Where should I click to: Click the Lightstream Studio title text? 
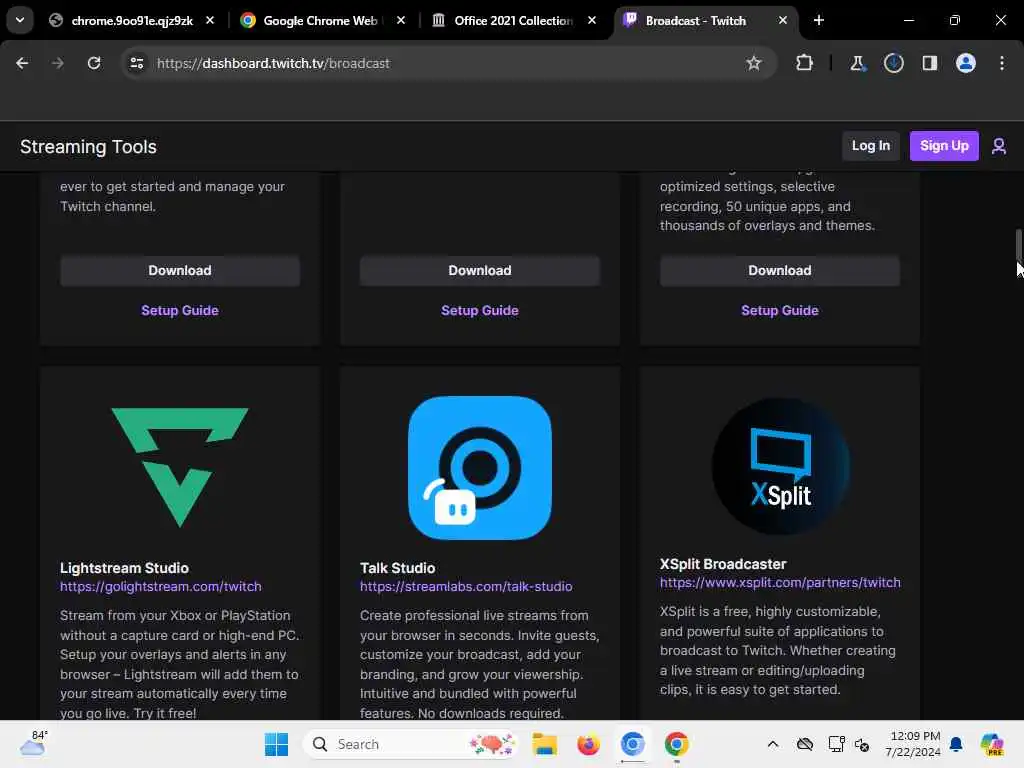coord(124,568)
